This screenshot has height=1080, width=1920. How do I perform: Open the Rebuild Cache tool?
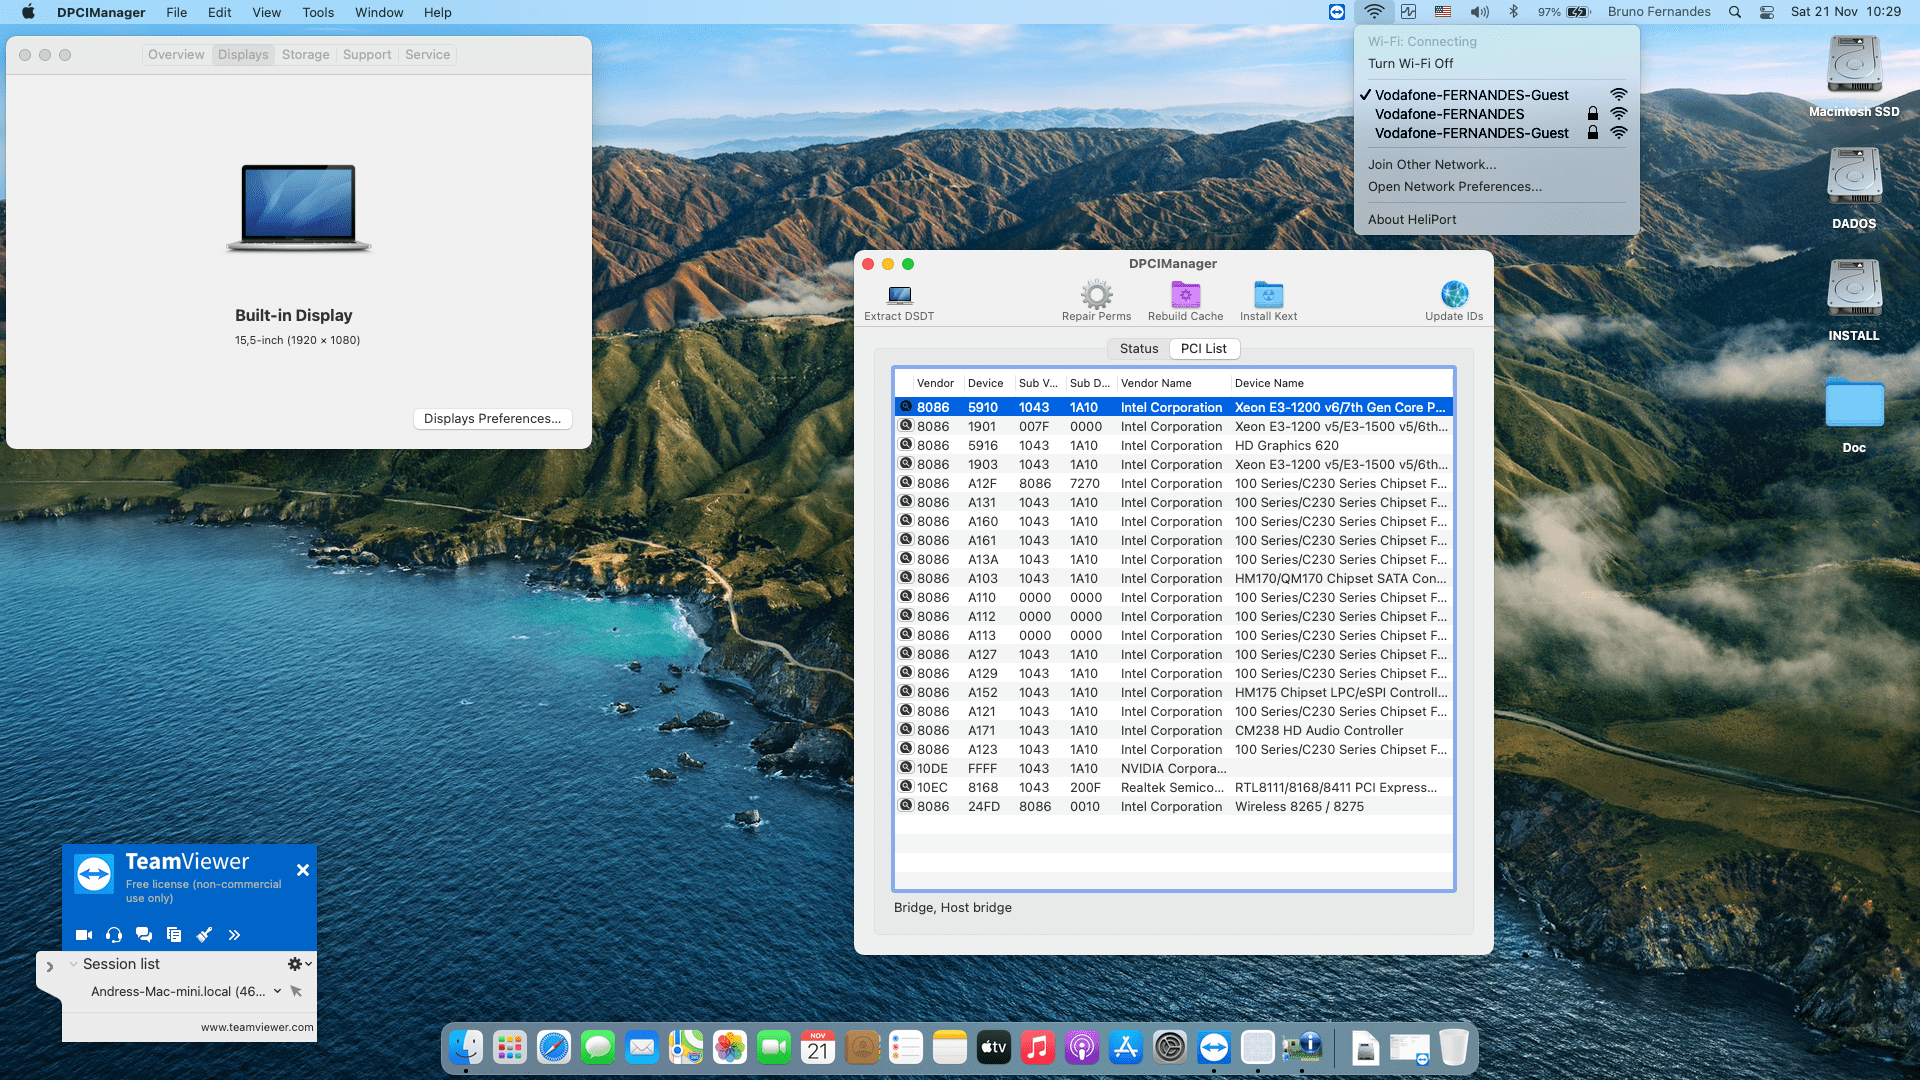(x=1185, y=295)
